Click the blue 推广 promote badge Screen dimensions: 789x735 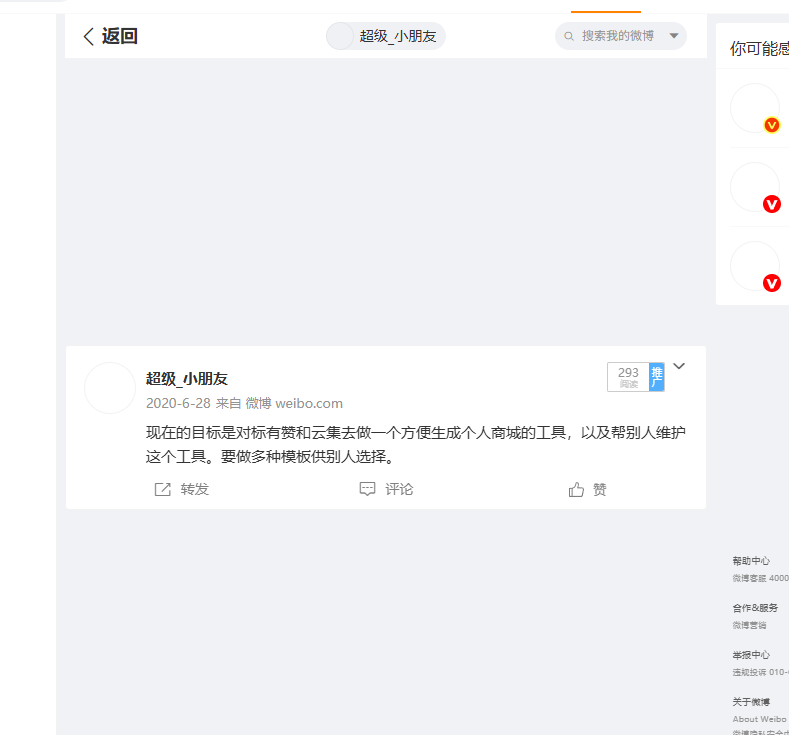pos(657,377)
